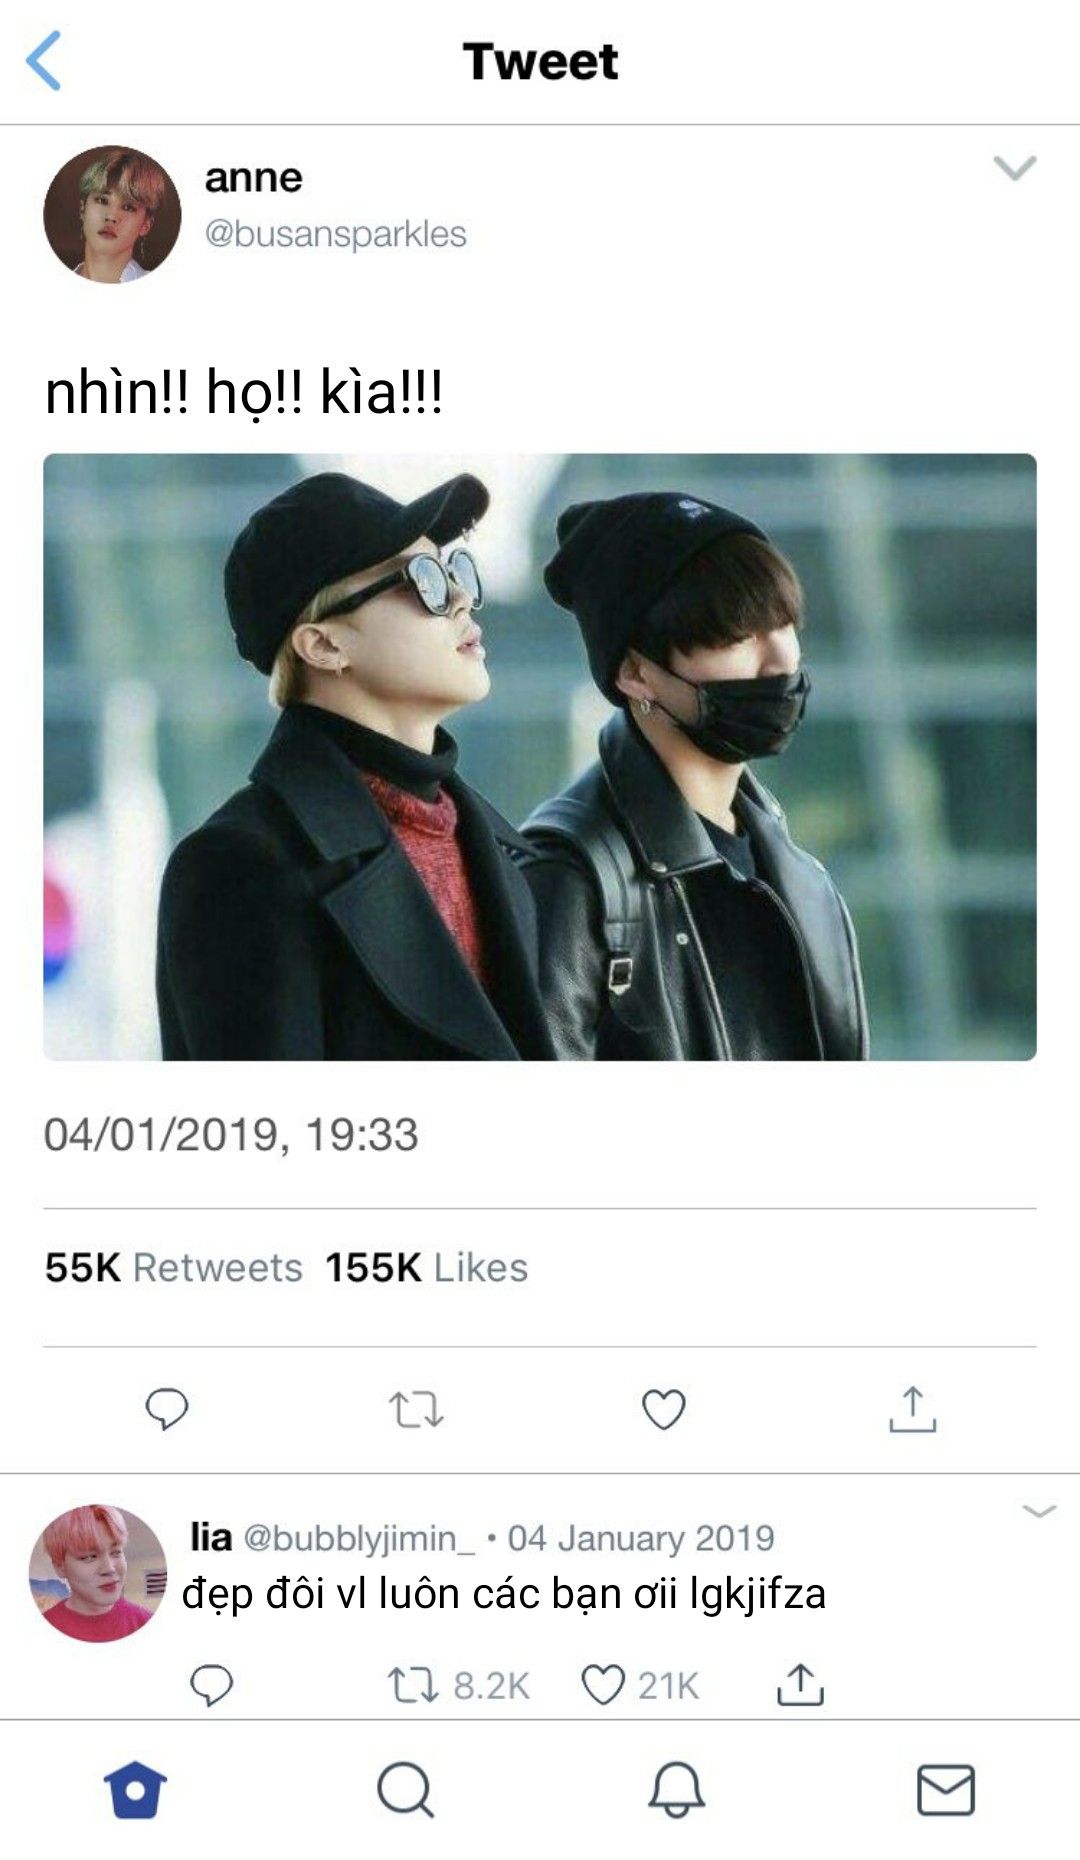Screen dimensions: 1080x1860
Task: Open the Search tab
Action: [405, 1789]
